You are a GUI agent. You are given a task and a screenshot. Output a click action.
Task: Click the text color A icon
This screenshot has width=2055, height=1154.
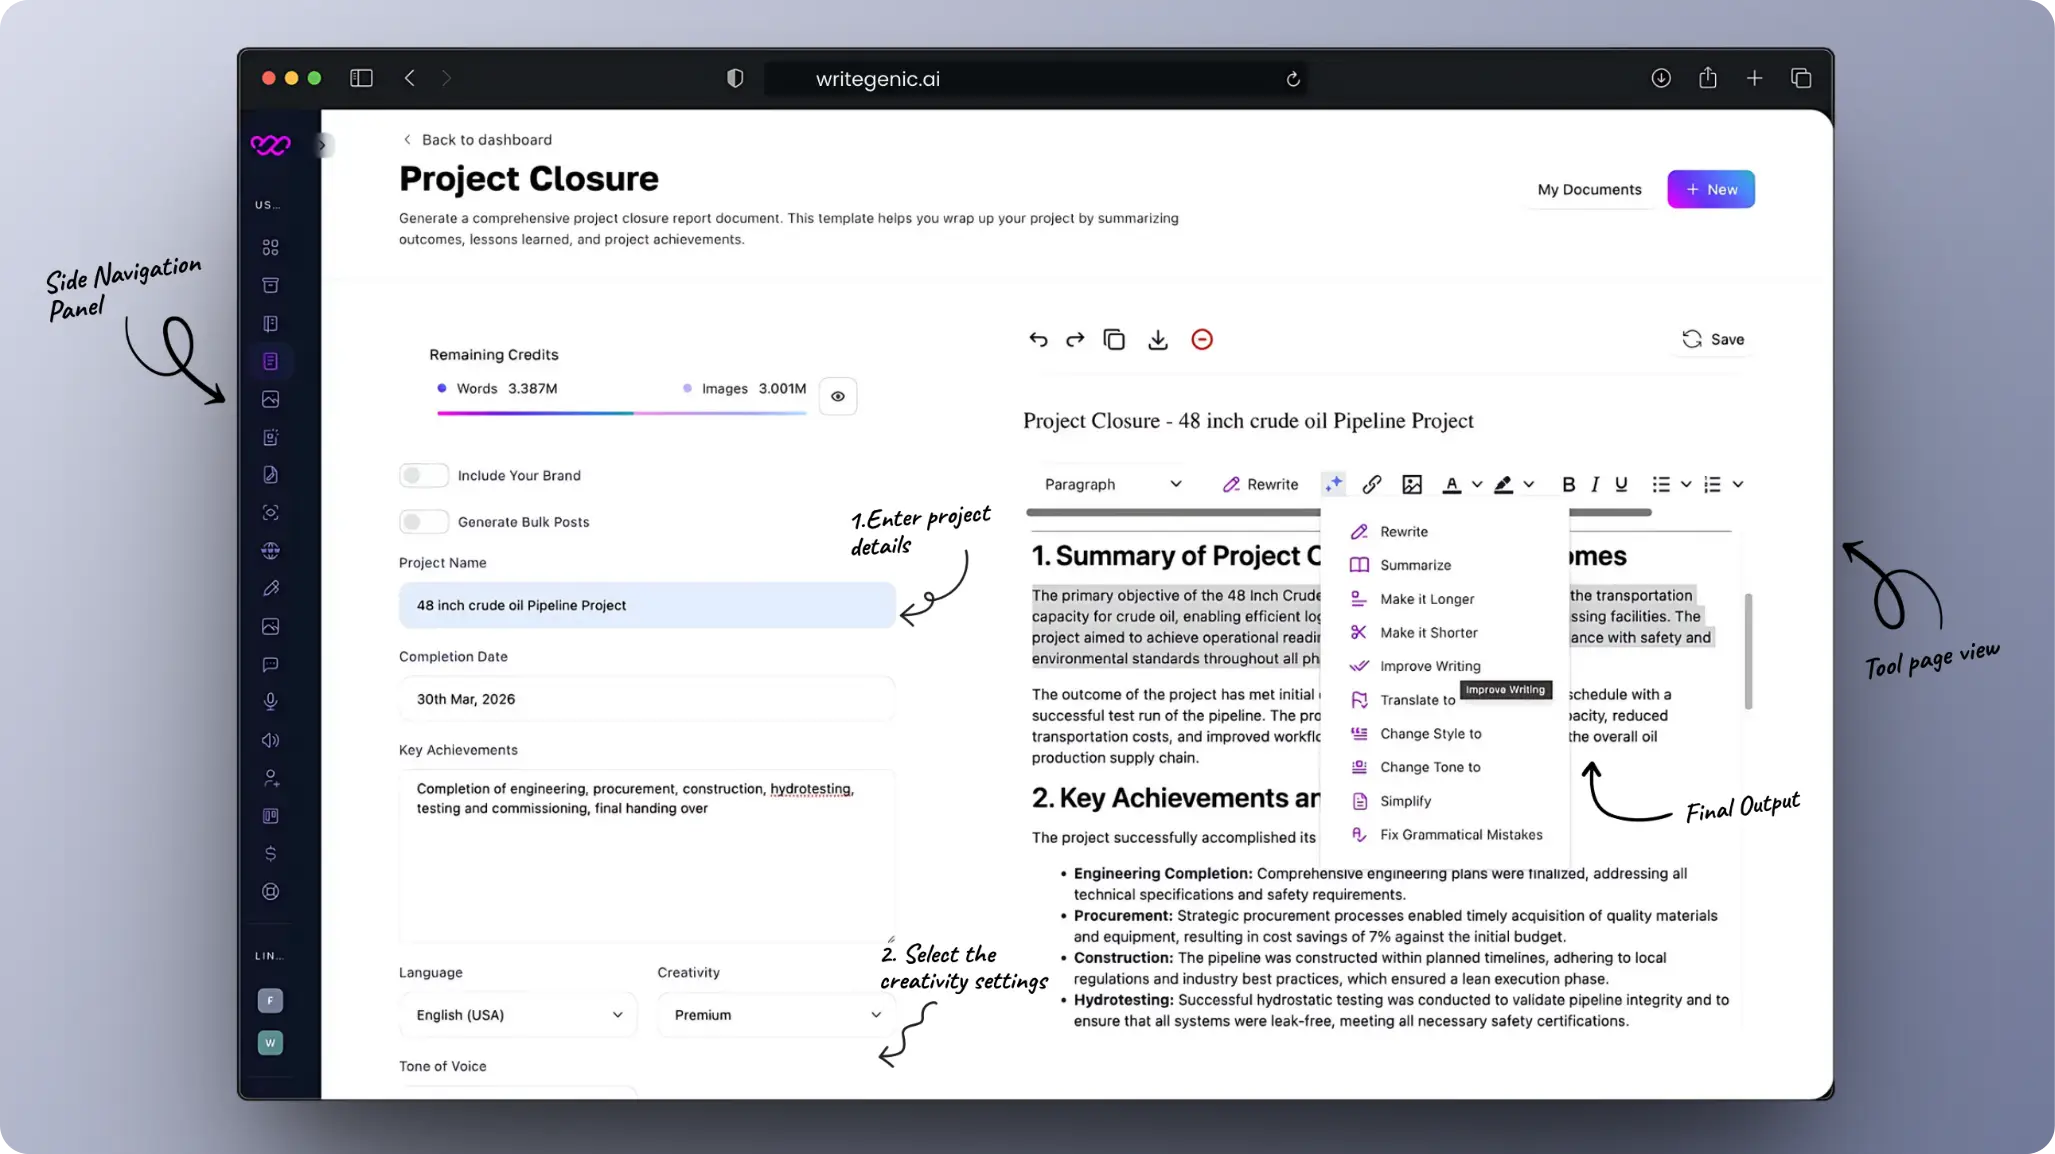pyautogui.click(x=1452, y=484)
